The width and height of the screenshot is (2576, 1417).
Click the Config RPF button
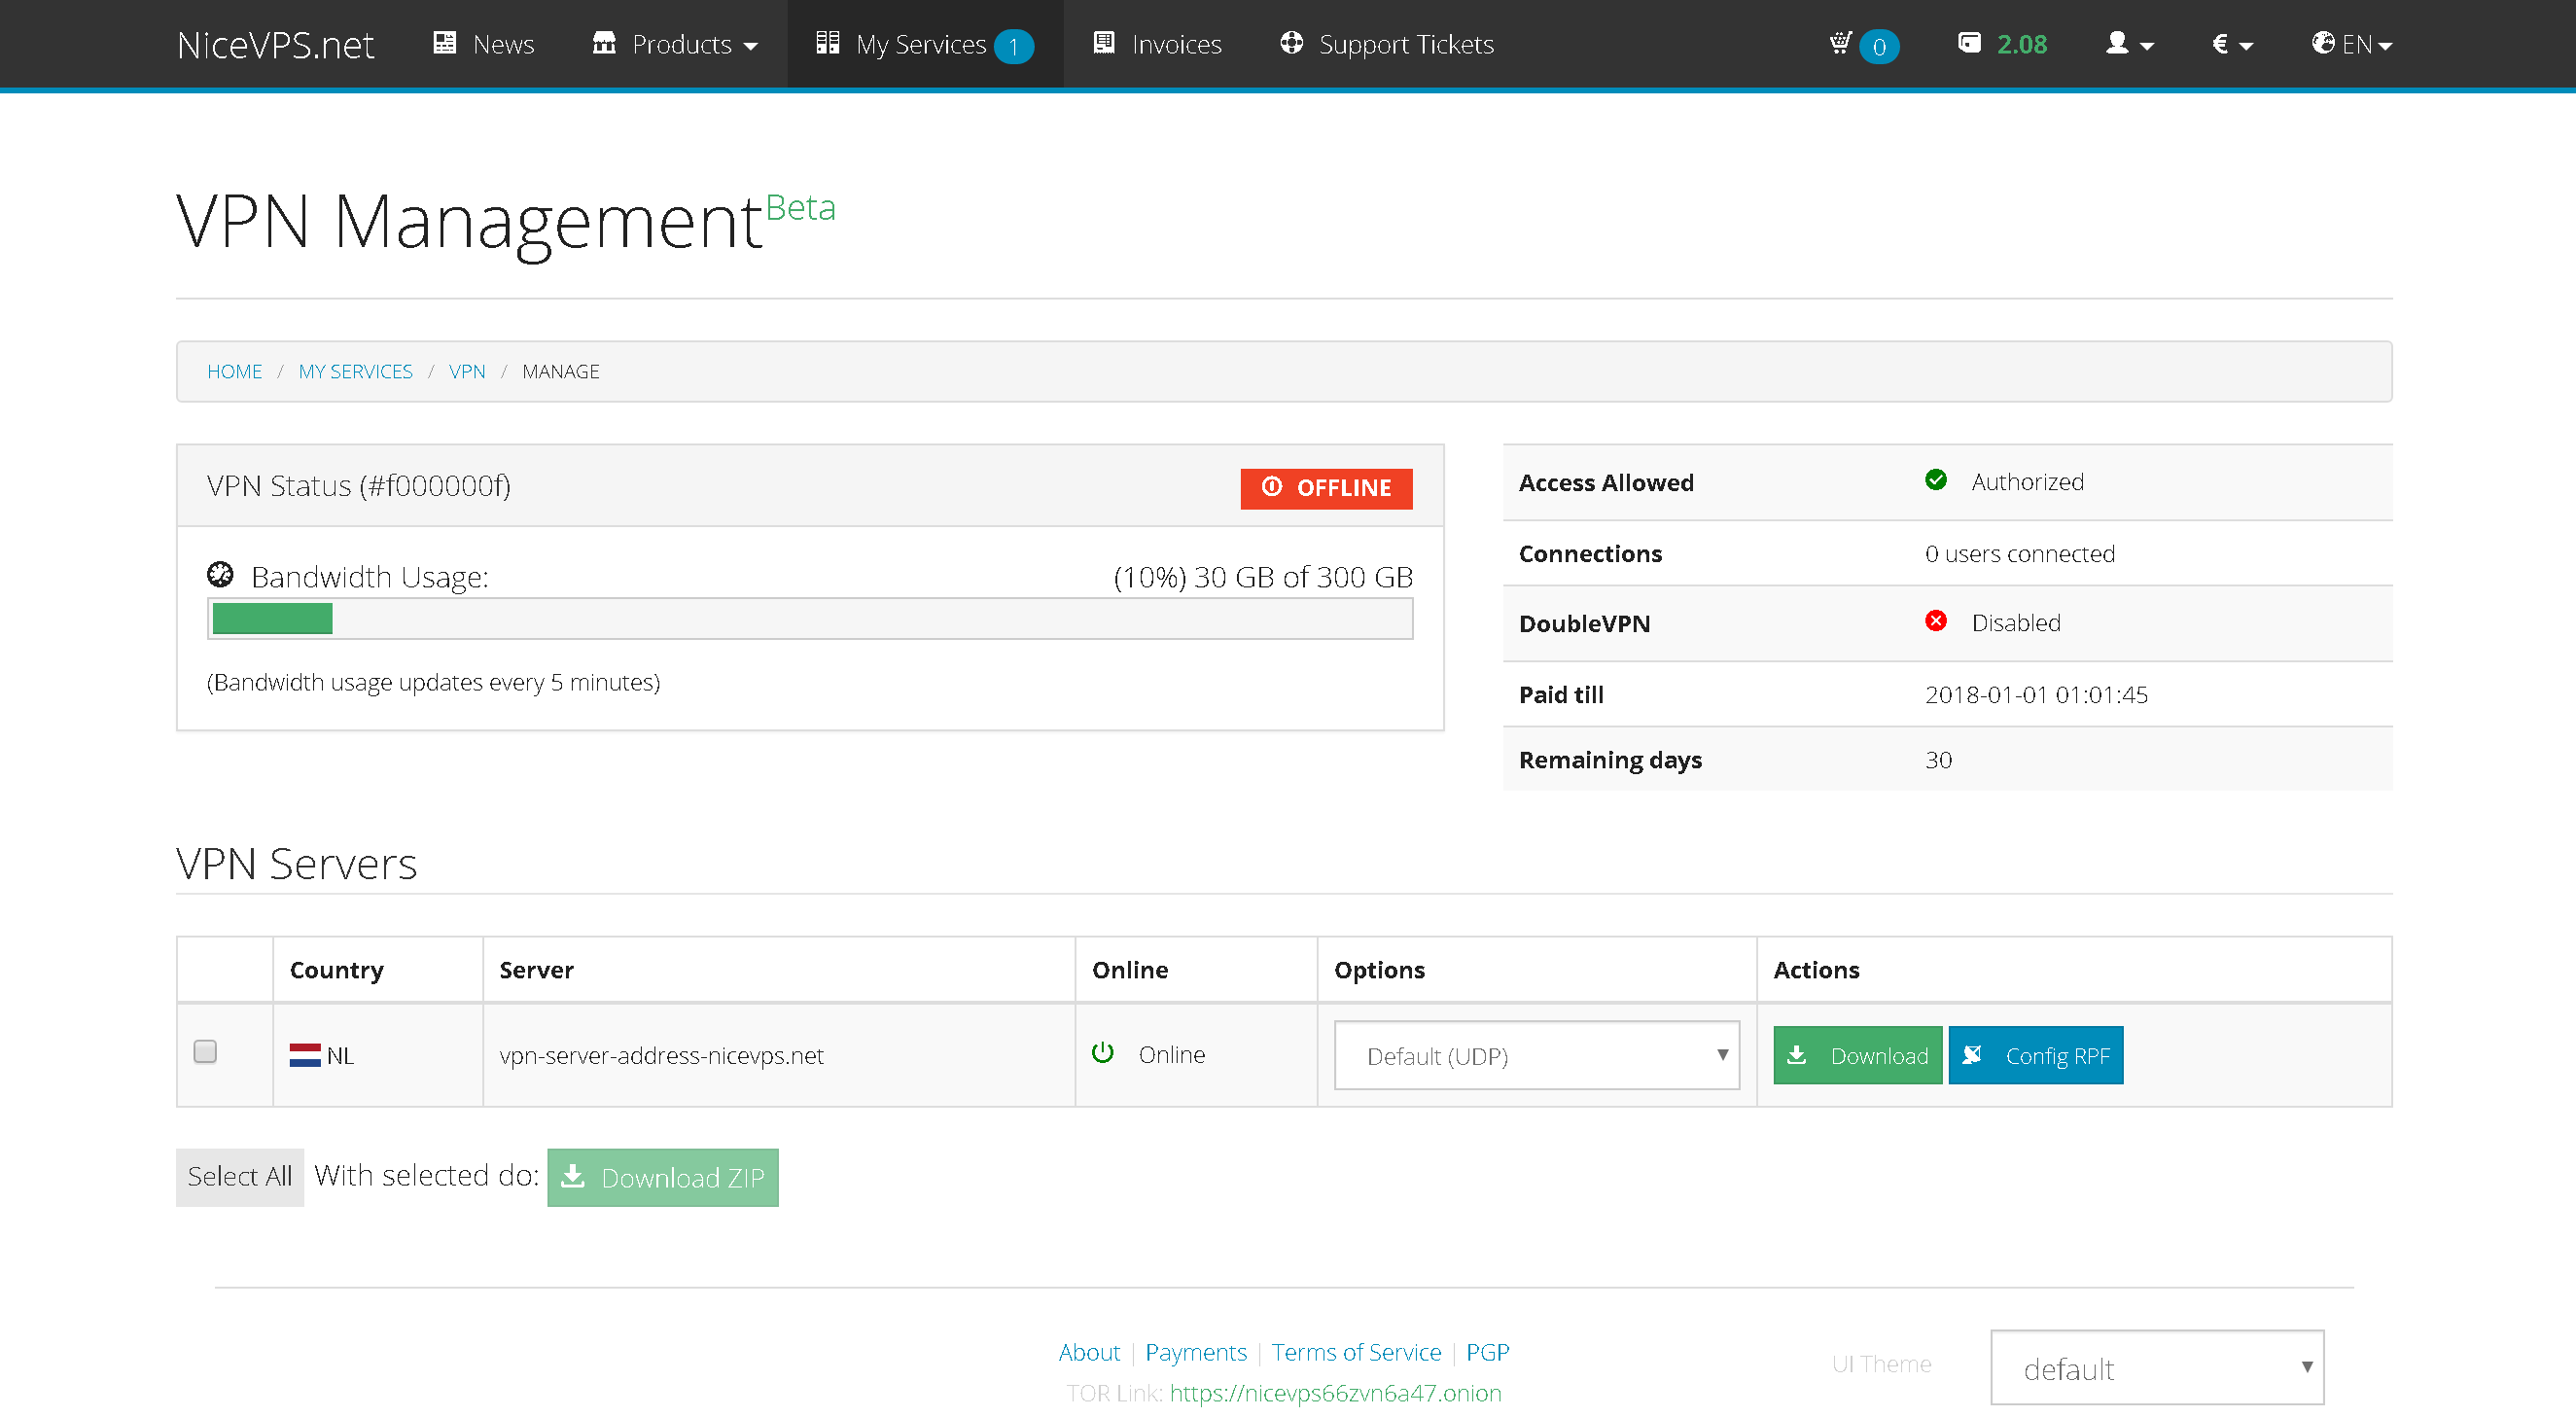[x=2034, y=1055]
